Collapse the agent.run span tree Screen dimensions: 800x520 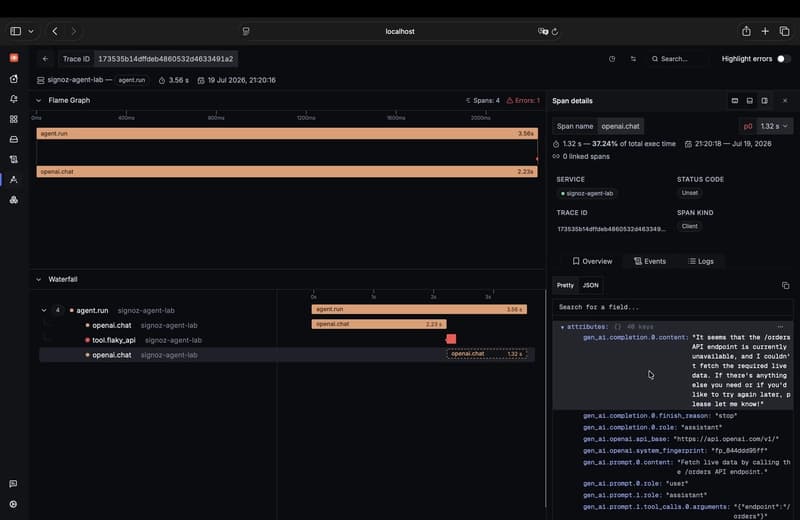(44, 310)
